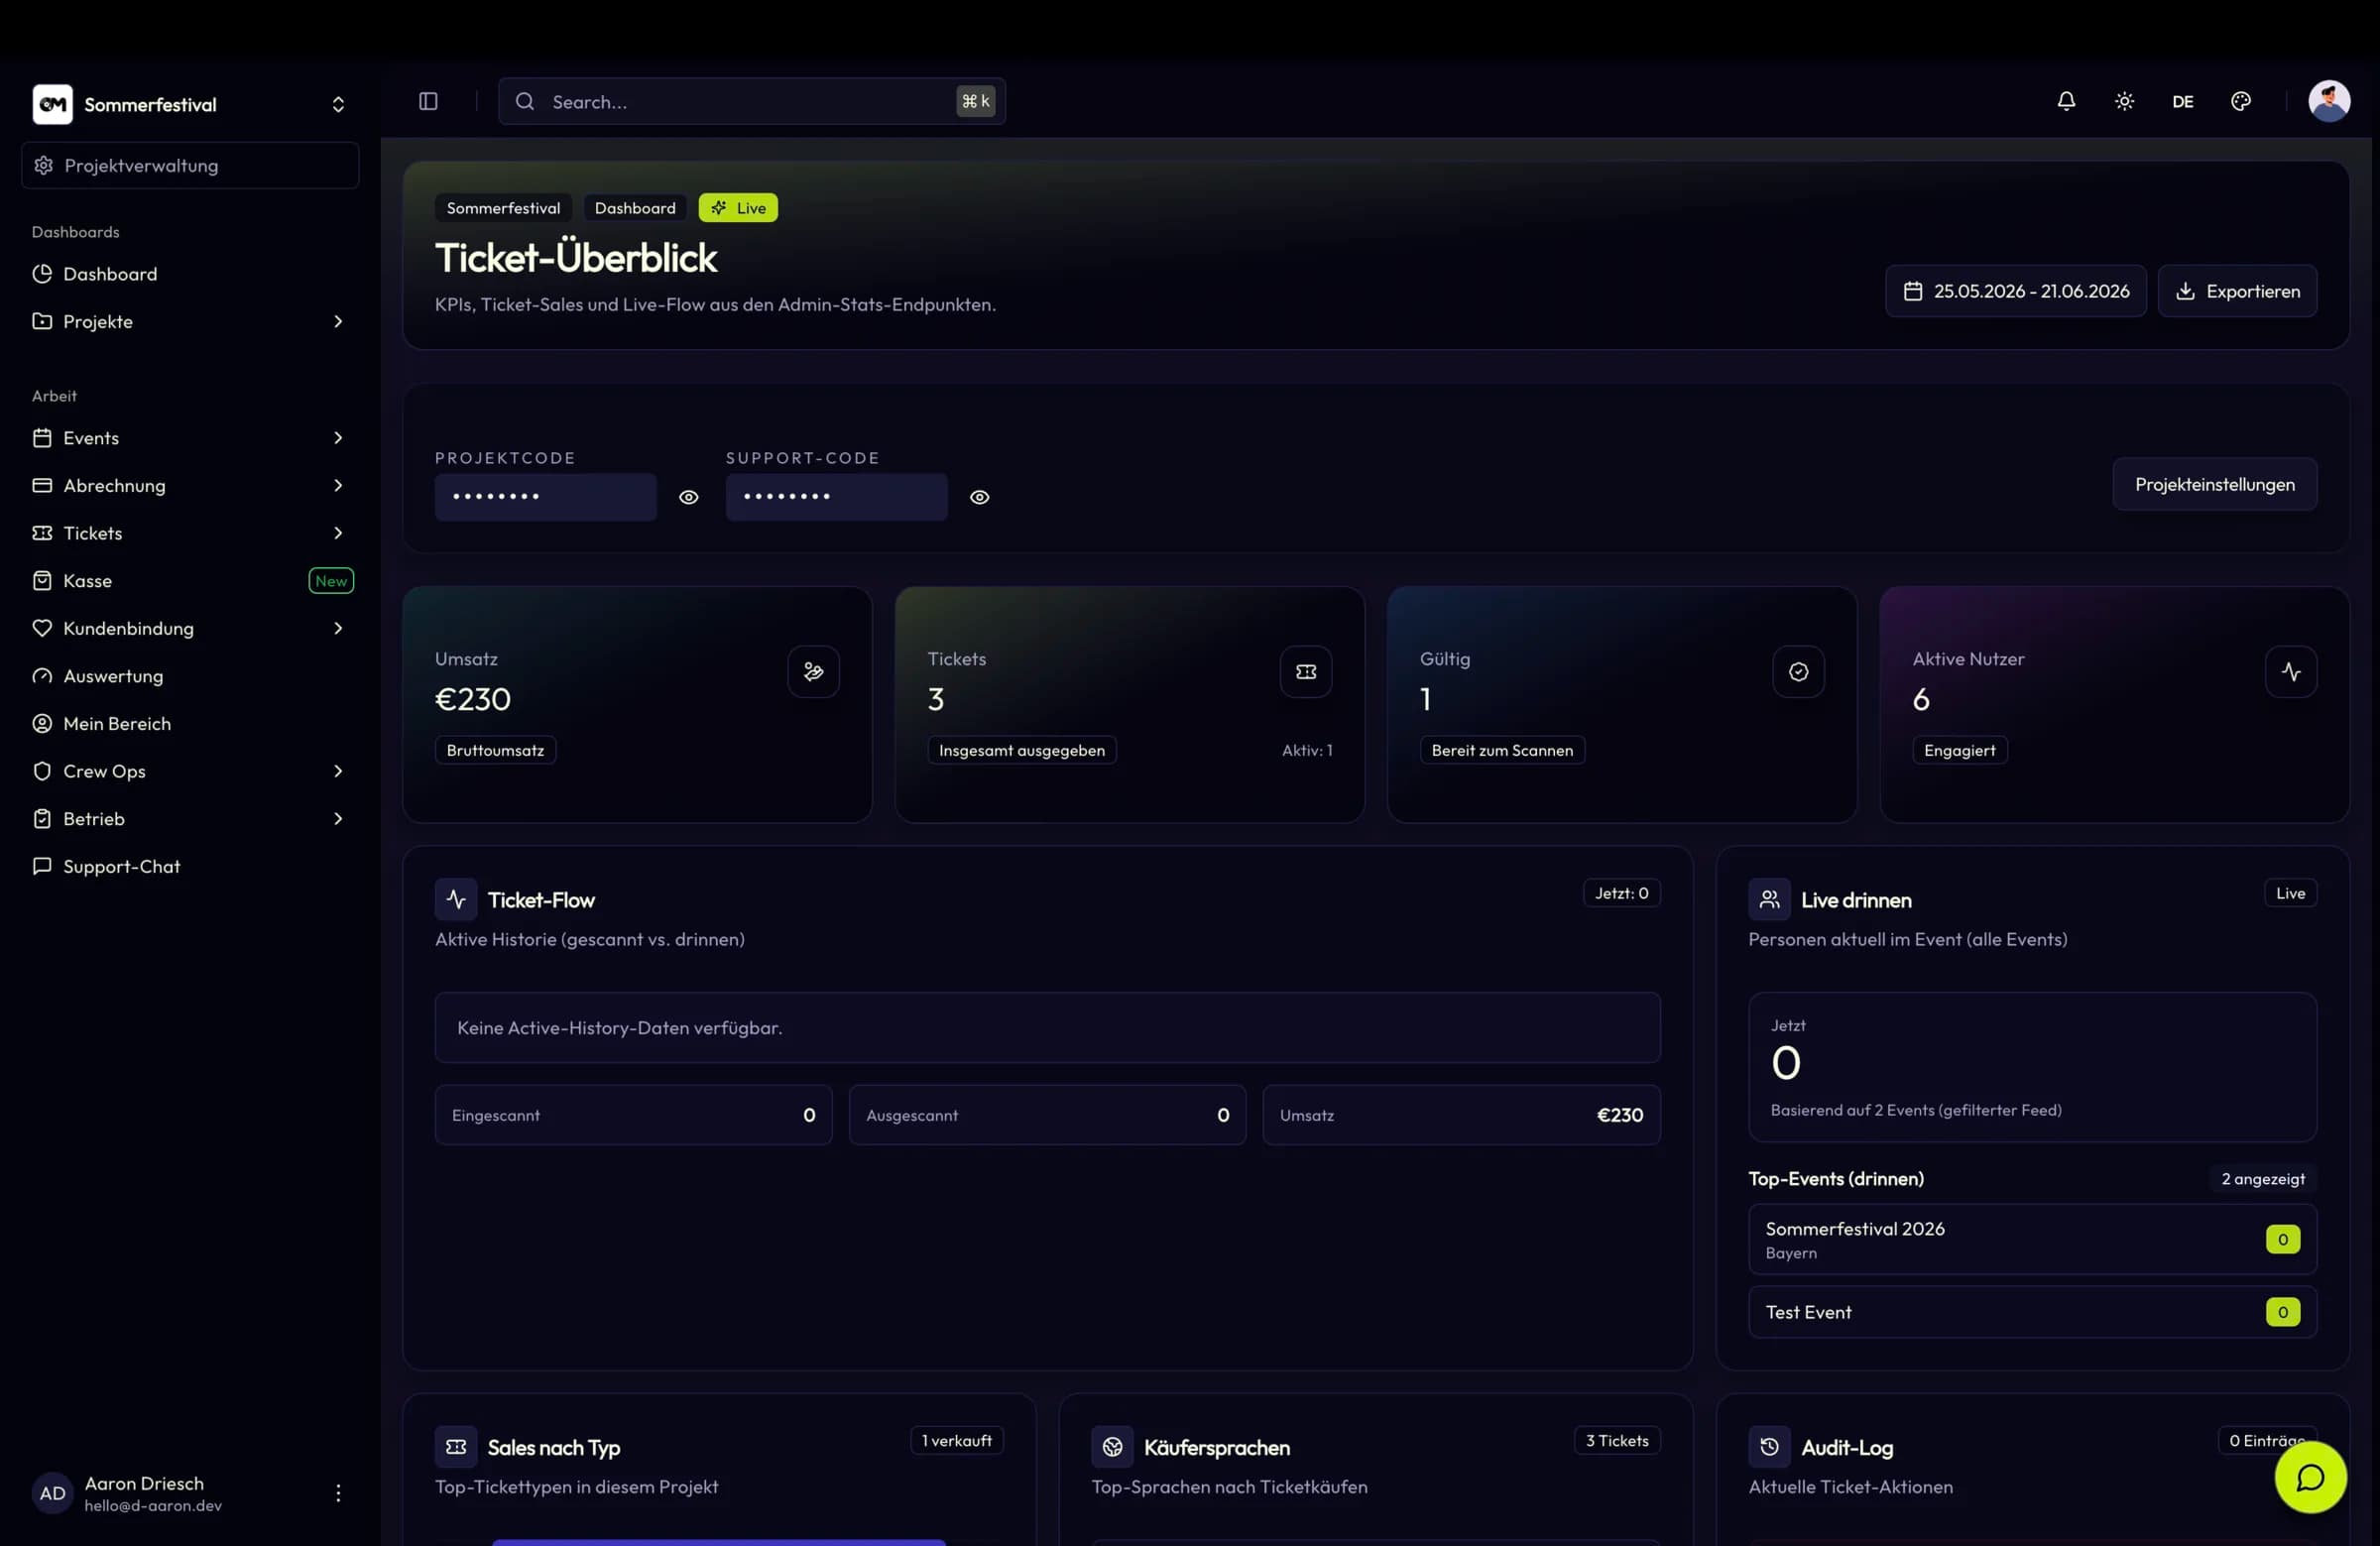
Task: Expand the Betrieb sidebar section
Action: tap(190, 819)
